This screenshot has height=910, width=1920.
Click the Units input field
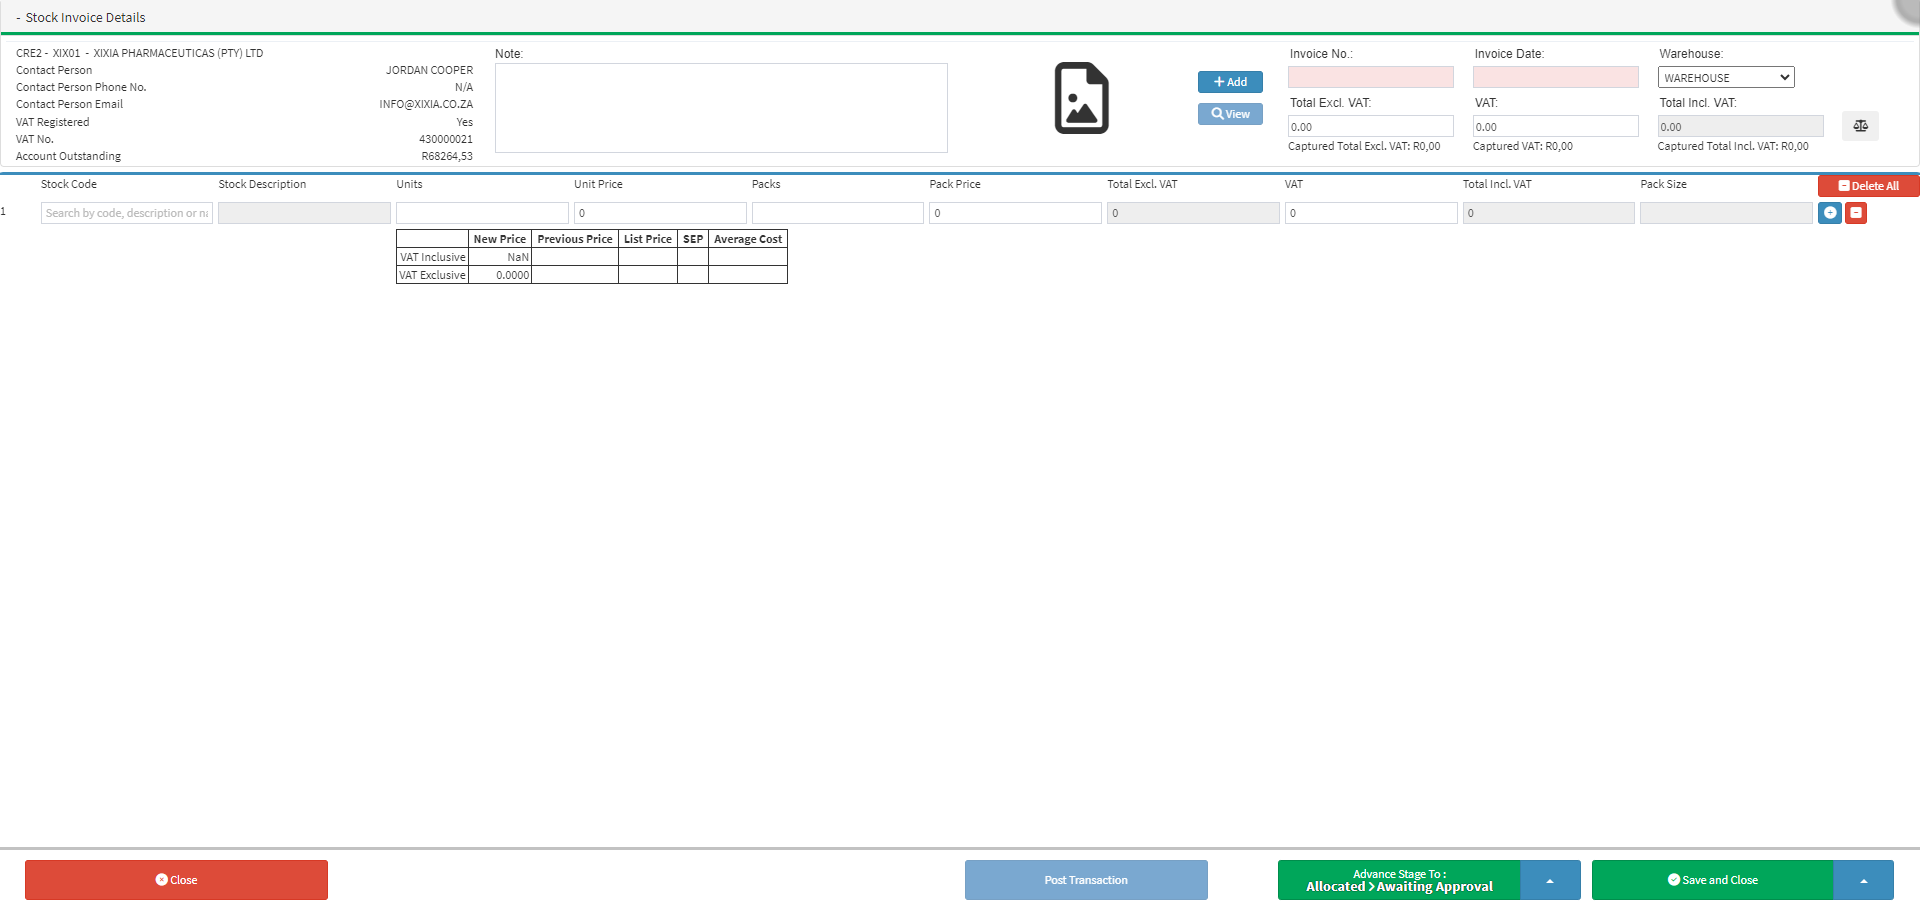click(x=482, y=213)
